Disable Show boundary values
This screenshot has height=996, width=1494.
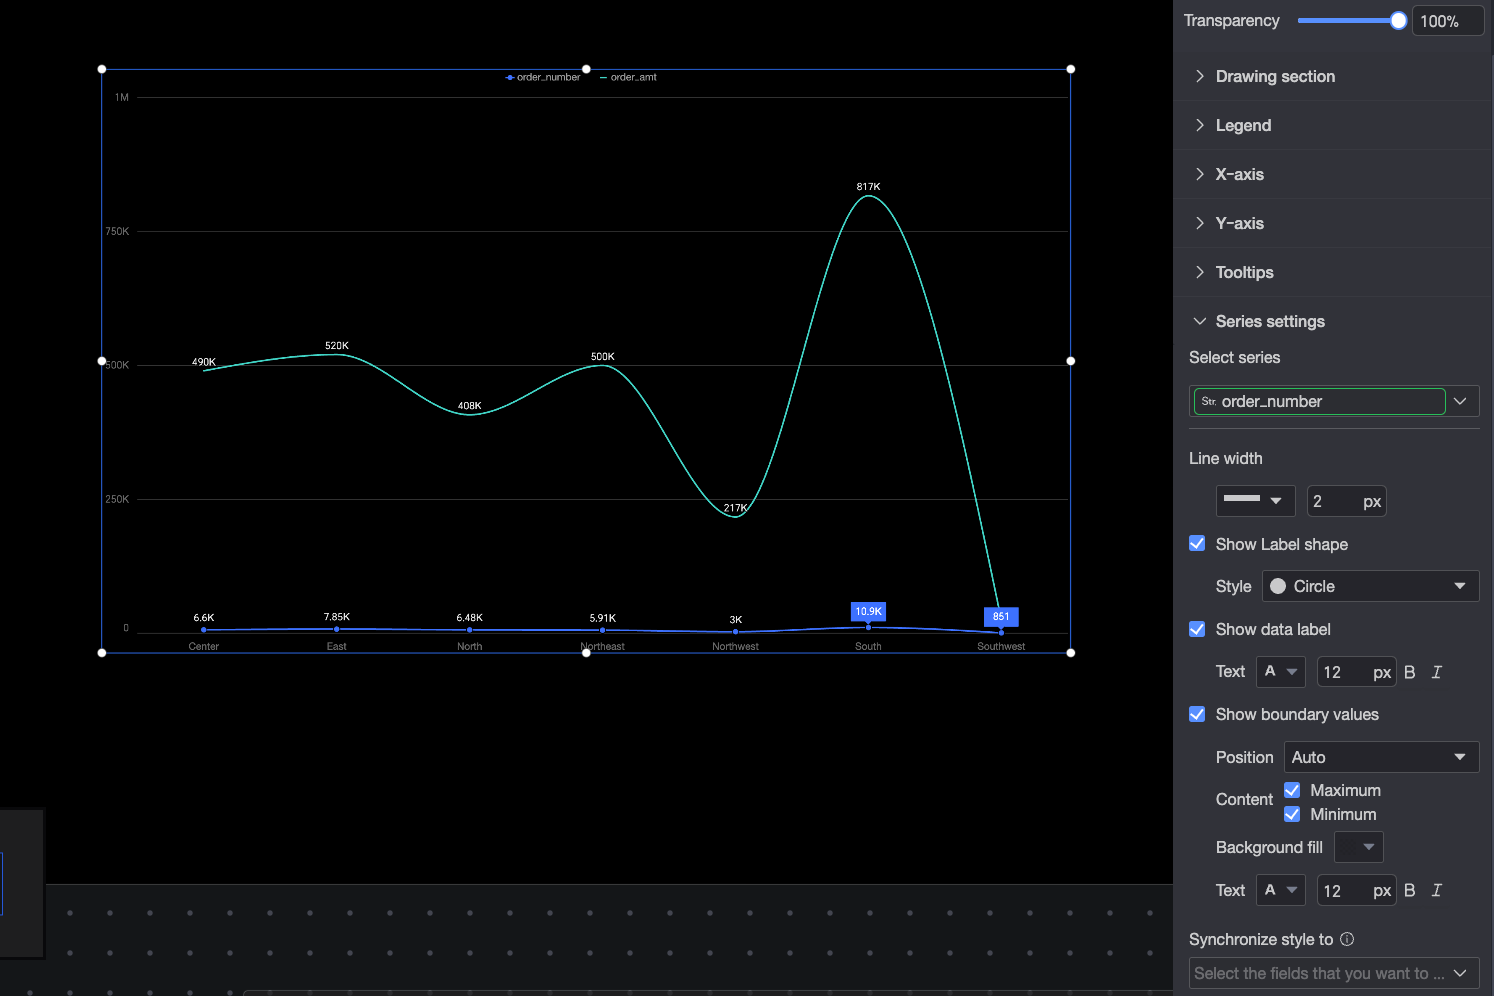[x=1197, y=714]
